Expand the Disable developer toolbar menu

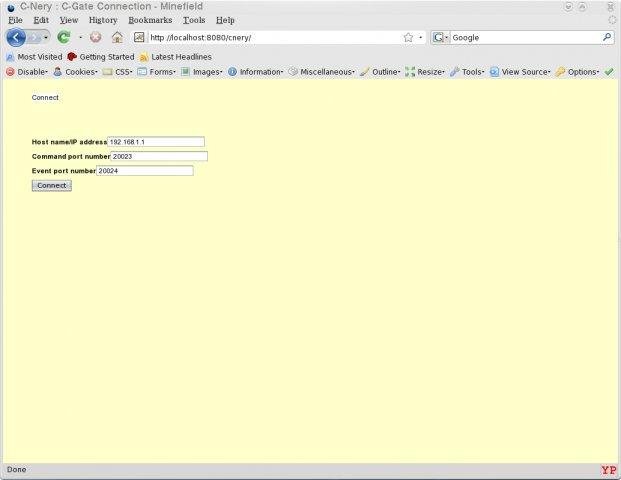(x=27, y=72)
